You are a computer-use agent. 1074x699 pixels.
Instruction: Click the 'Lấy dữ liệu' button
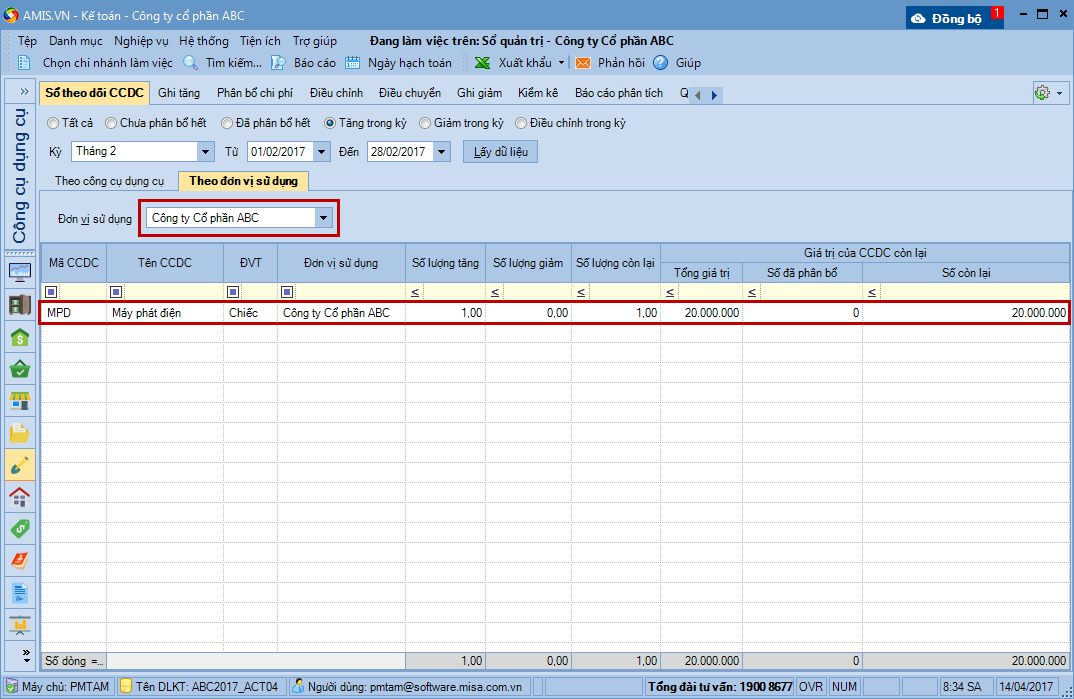coord(500,152)
